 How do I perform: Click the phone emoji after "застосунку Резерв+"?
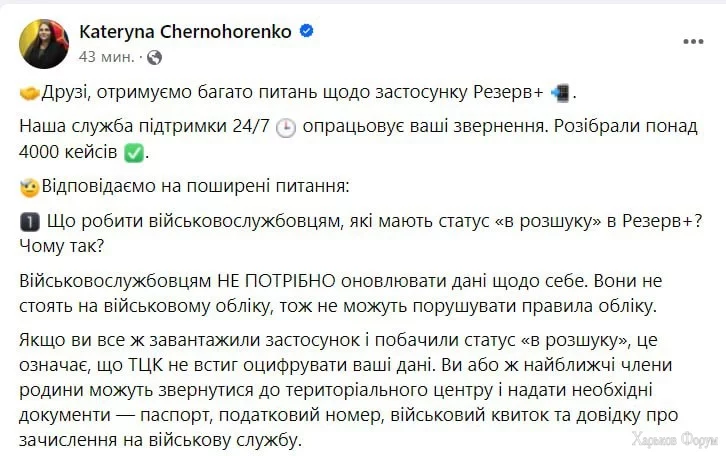[x=560, y=93]
